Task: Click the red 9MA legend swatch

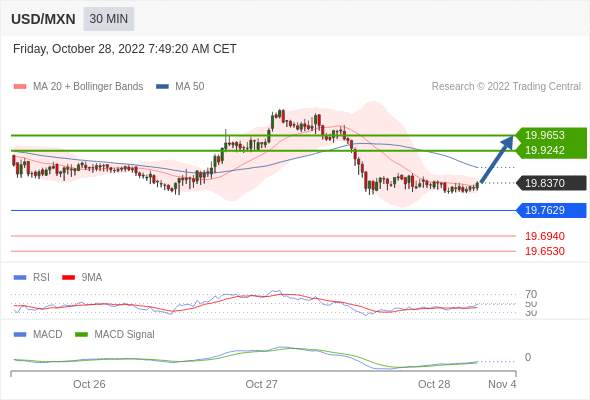Action: click(x=68, y=278)
